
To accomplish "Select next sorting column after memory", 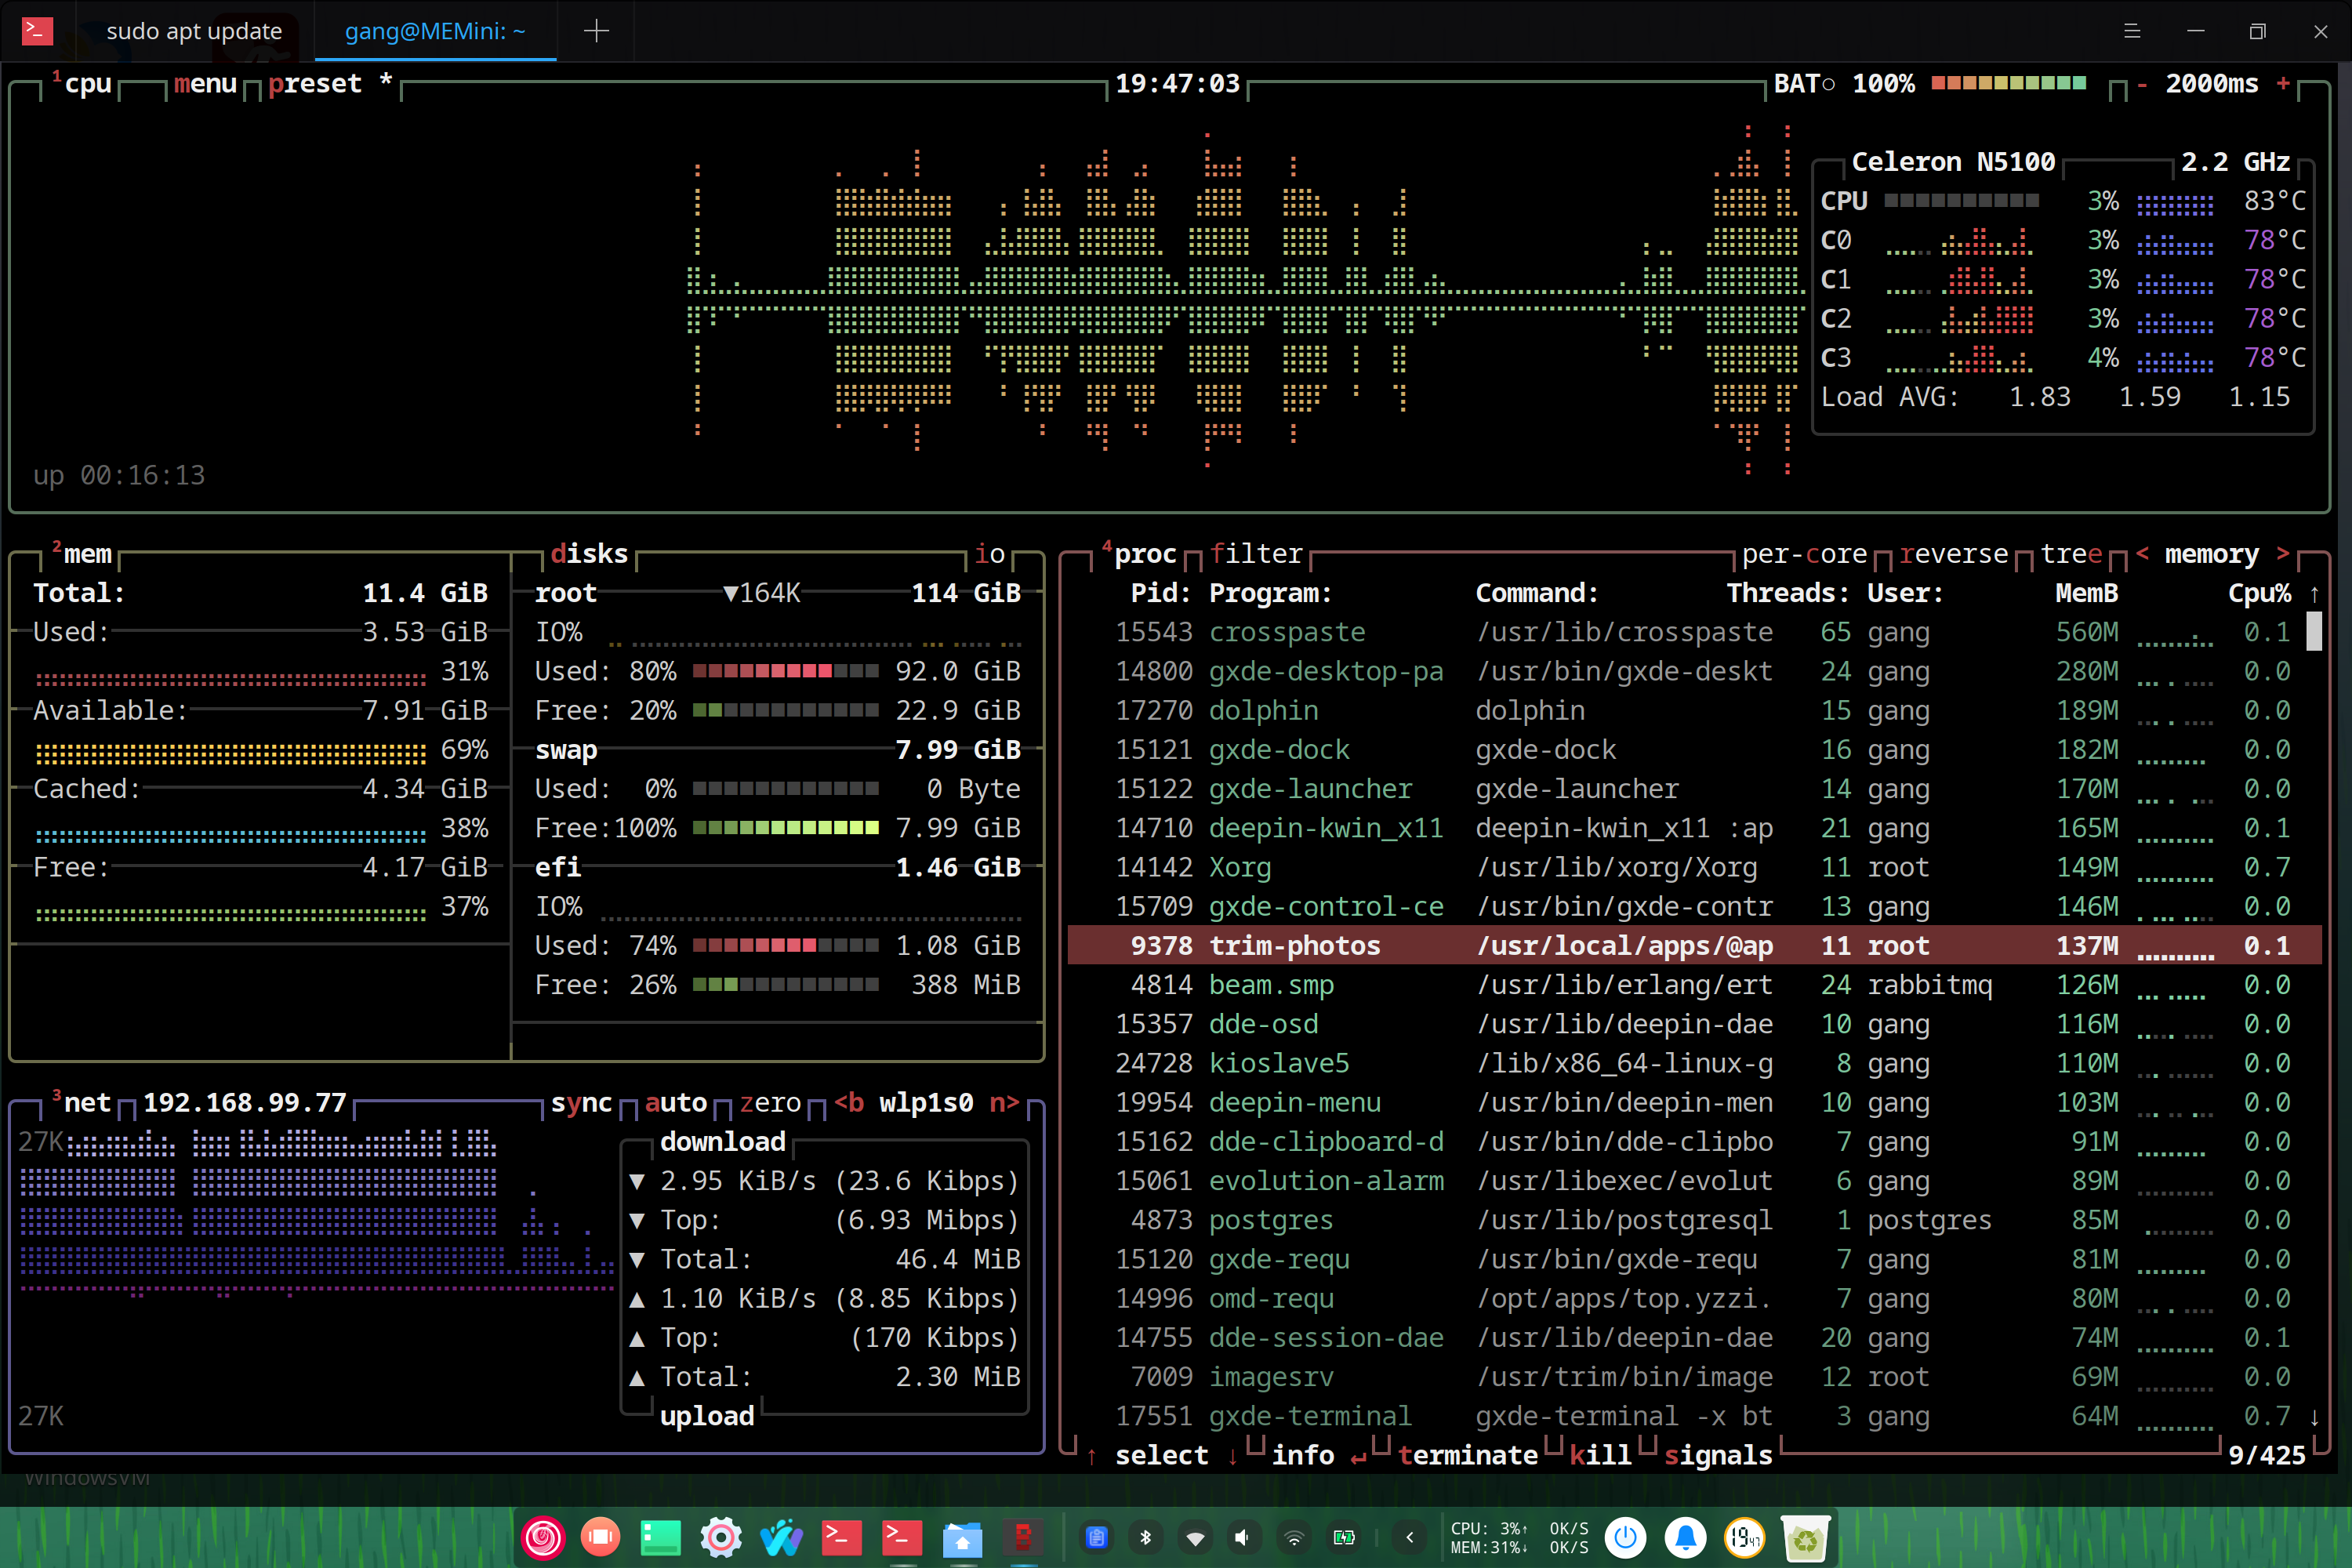I will (x=2283, y=553).
